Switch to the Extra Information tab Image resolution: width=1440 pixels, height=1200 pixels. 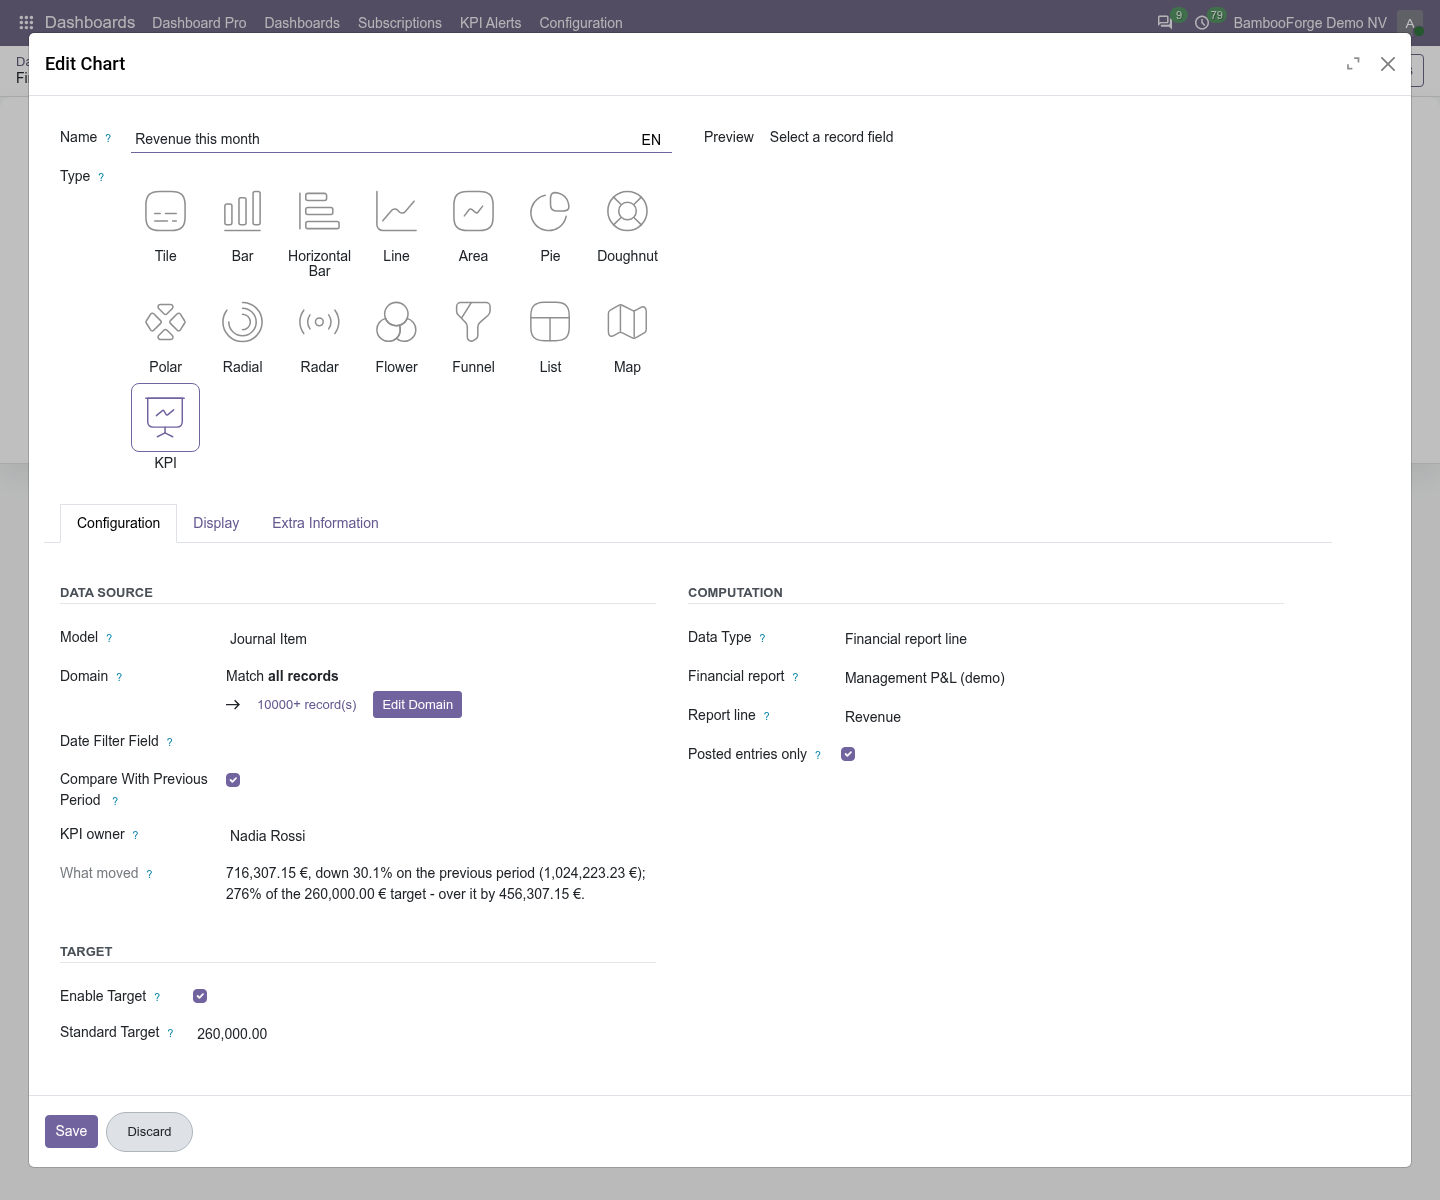[325, 523]
